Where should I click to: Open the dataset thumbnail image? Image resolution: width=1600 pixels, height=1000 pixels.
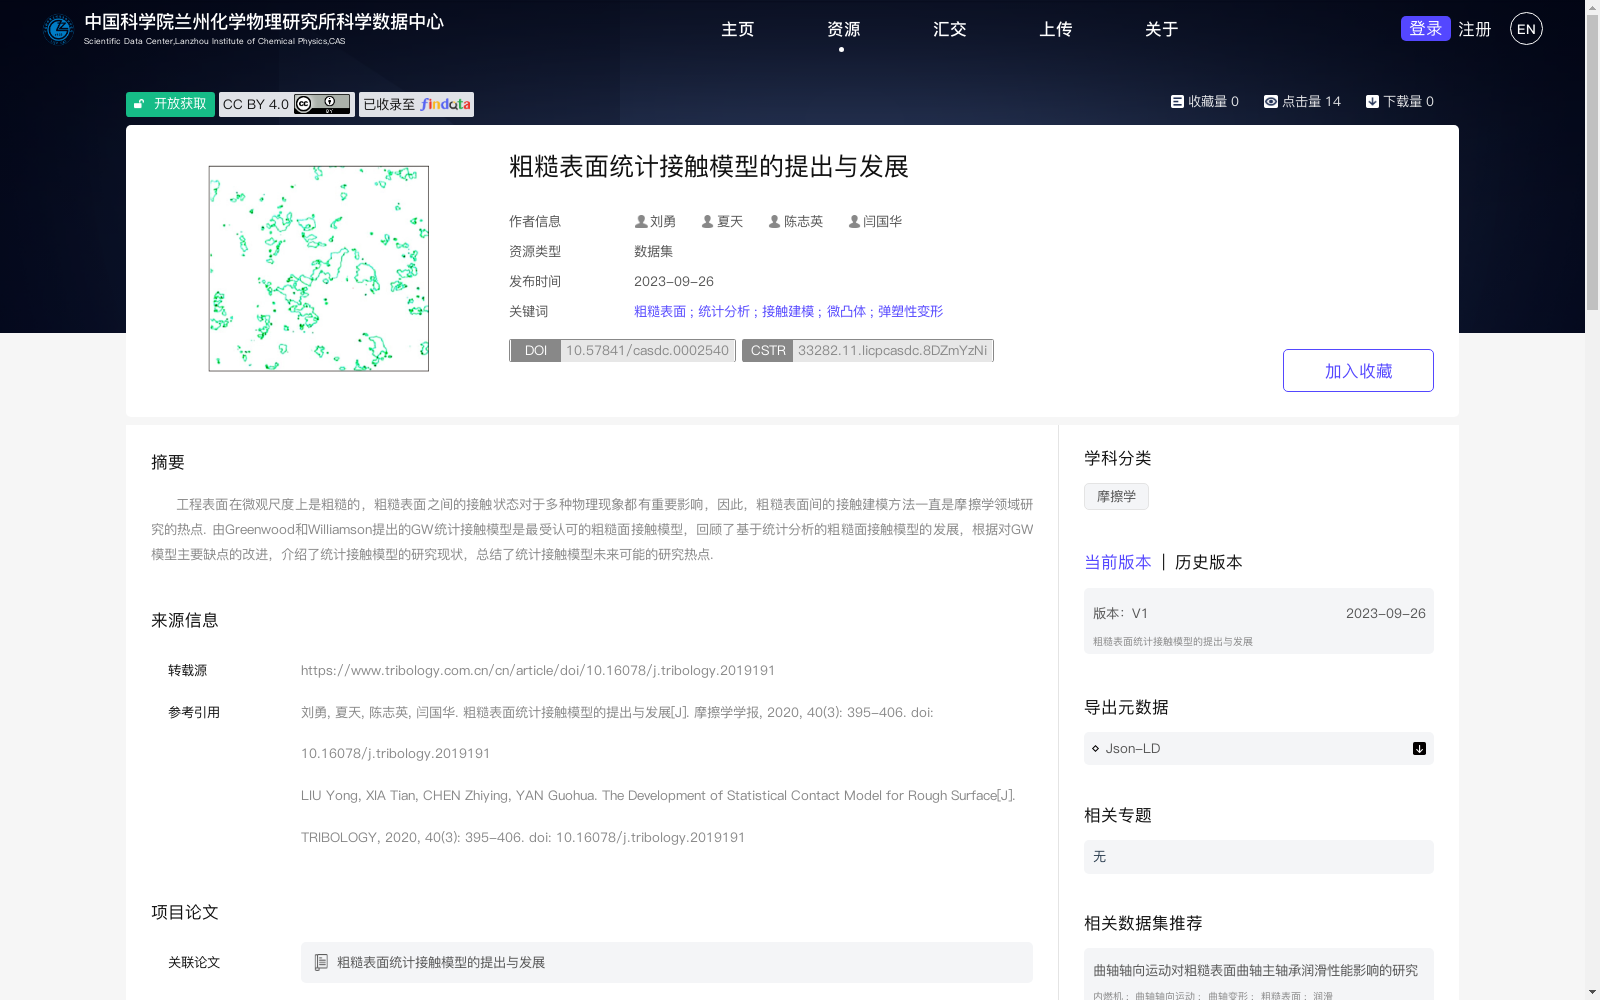(319, 269)
